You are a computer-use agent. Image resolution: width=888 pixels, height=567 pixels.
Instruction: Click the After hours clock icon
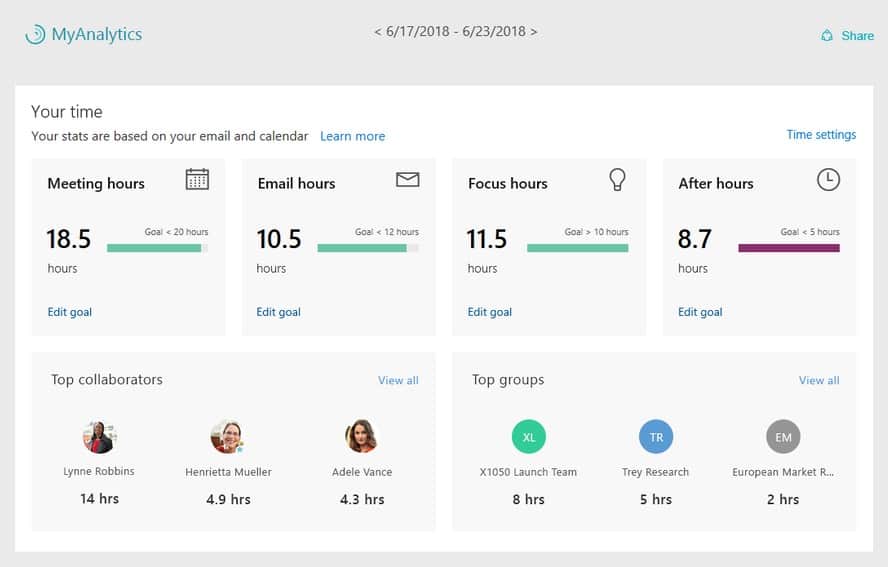828,180
